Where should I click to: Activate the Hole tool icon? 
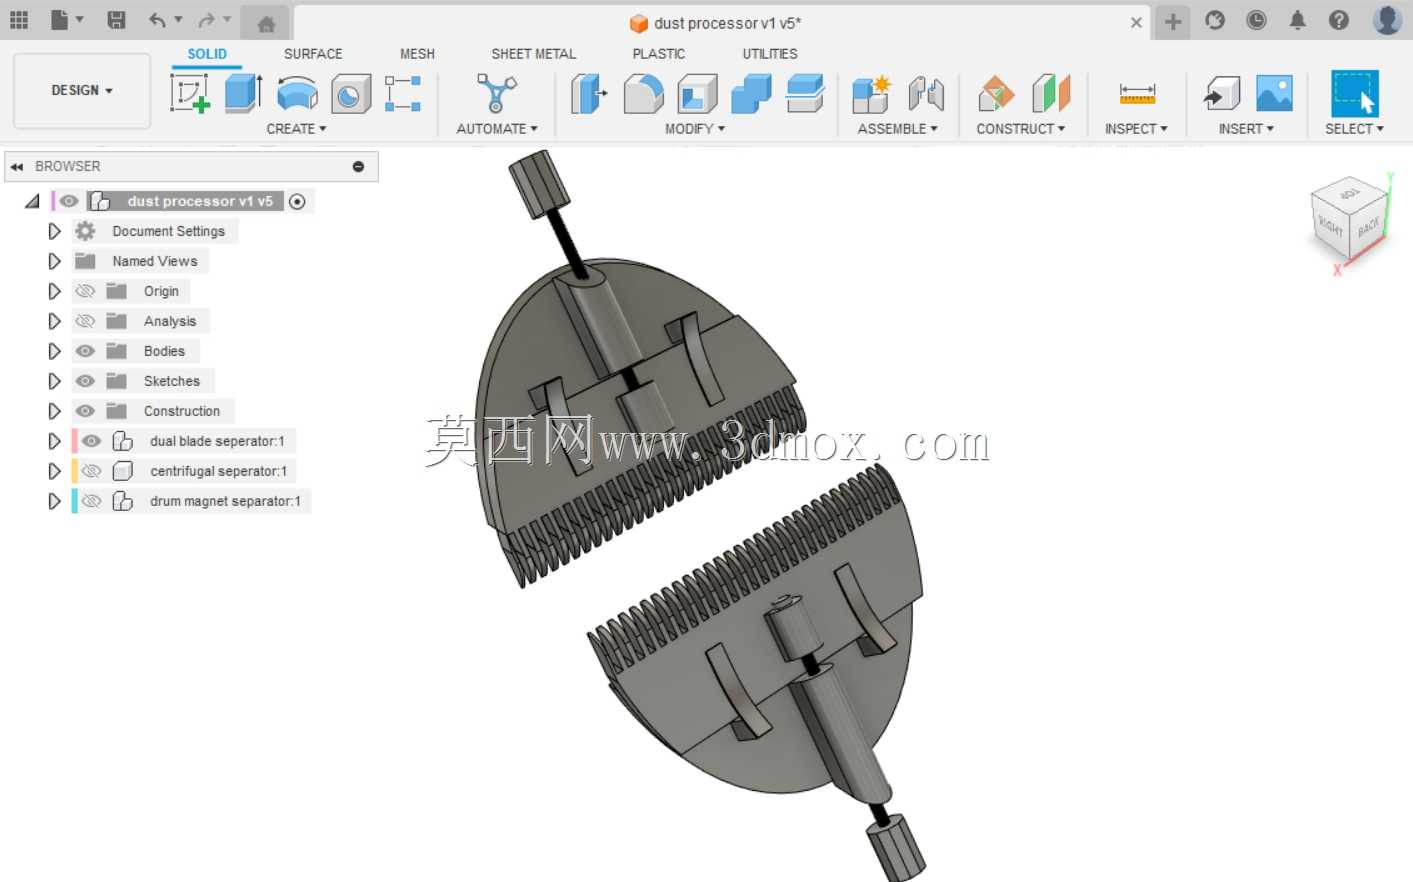(350, 94)
